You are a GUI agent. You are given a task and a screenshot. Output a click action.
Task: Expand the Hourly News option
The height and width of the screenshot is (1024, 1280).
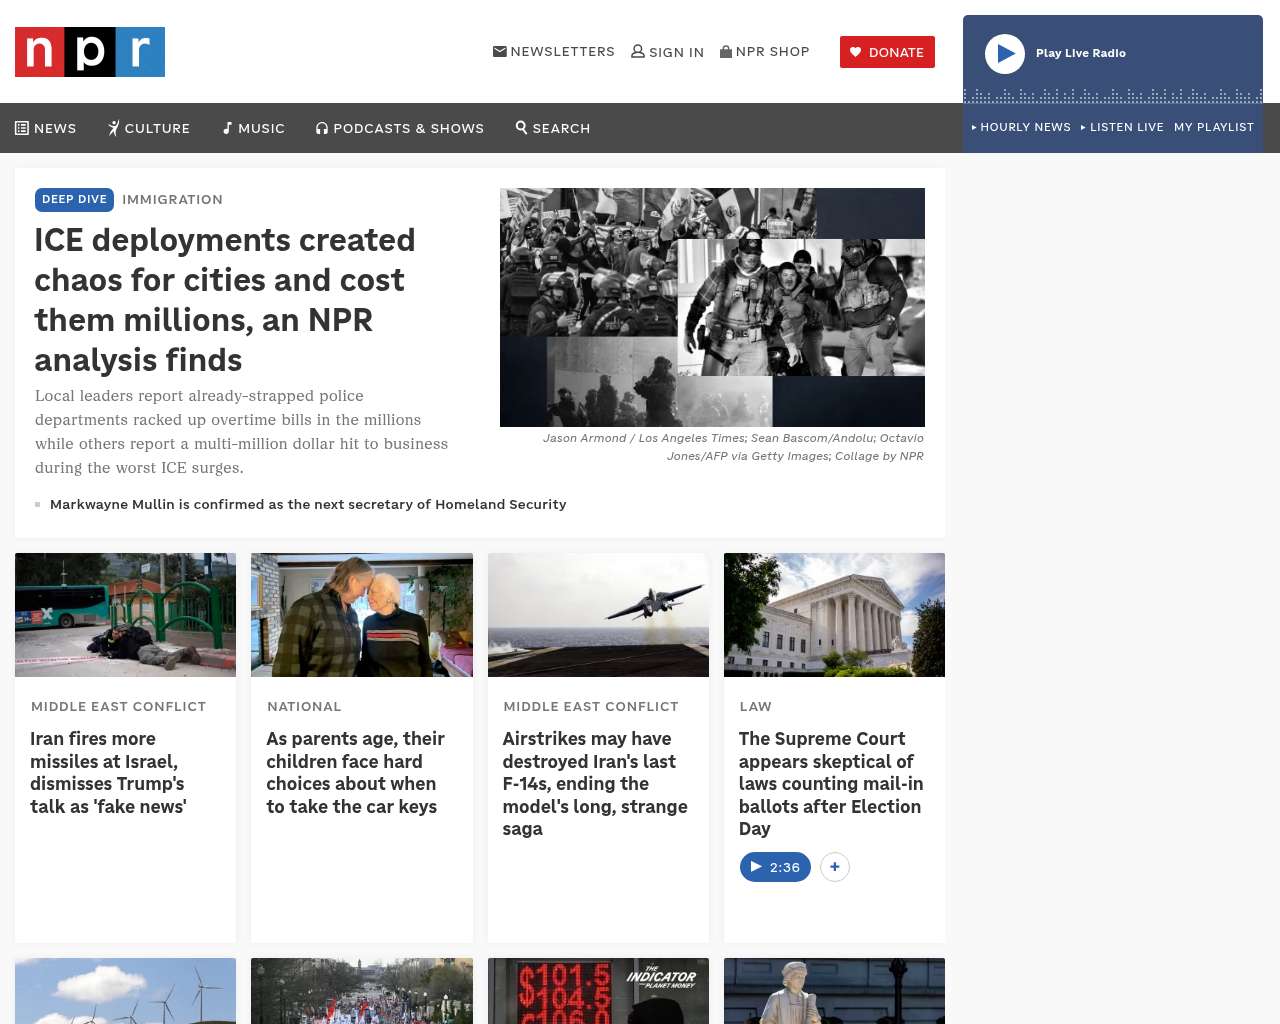tap(1021, 127)
